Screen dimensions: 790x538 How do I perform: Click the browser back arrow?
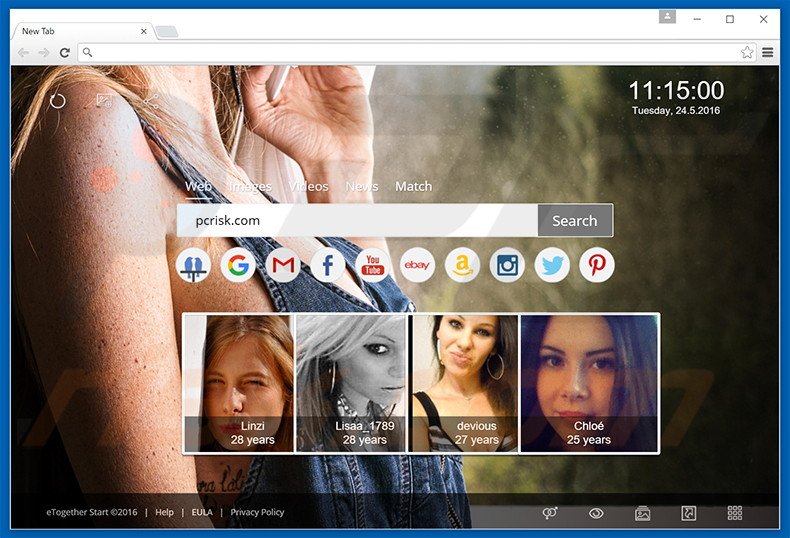23,52
